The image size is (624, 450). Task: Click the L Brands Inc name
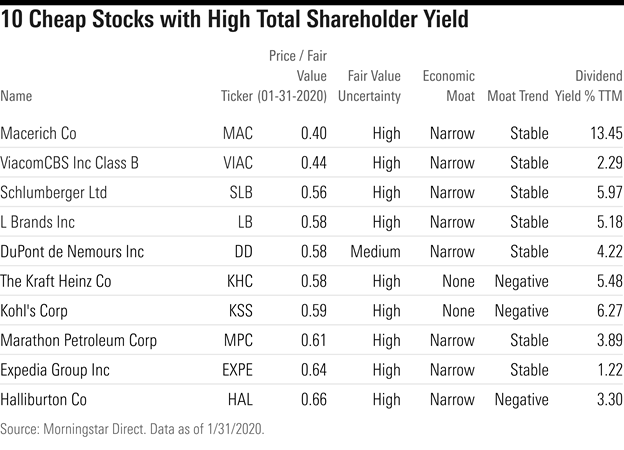39,222
